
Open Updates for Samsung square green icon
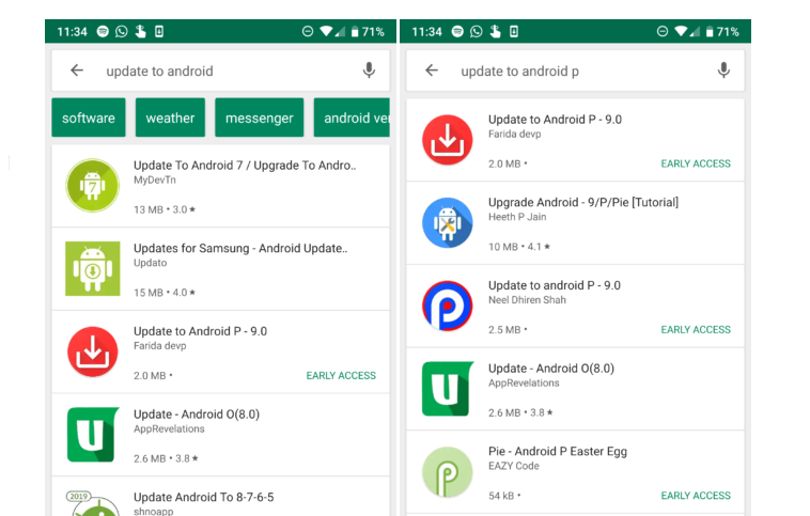(92, 269)
